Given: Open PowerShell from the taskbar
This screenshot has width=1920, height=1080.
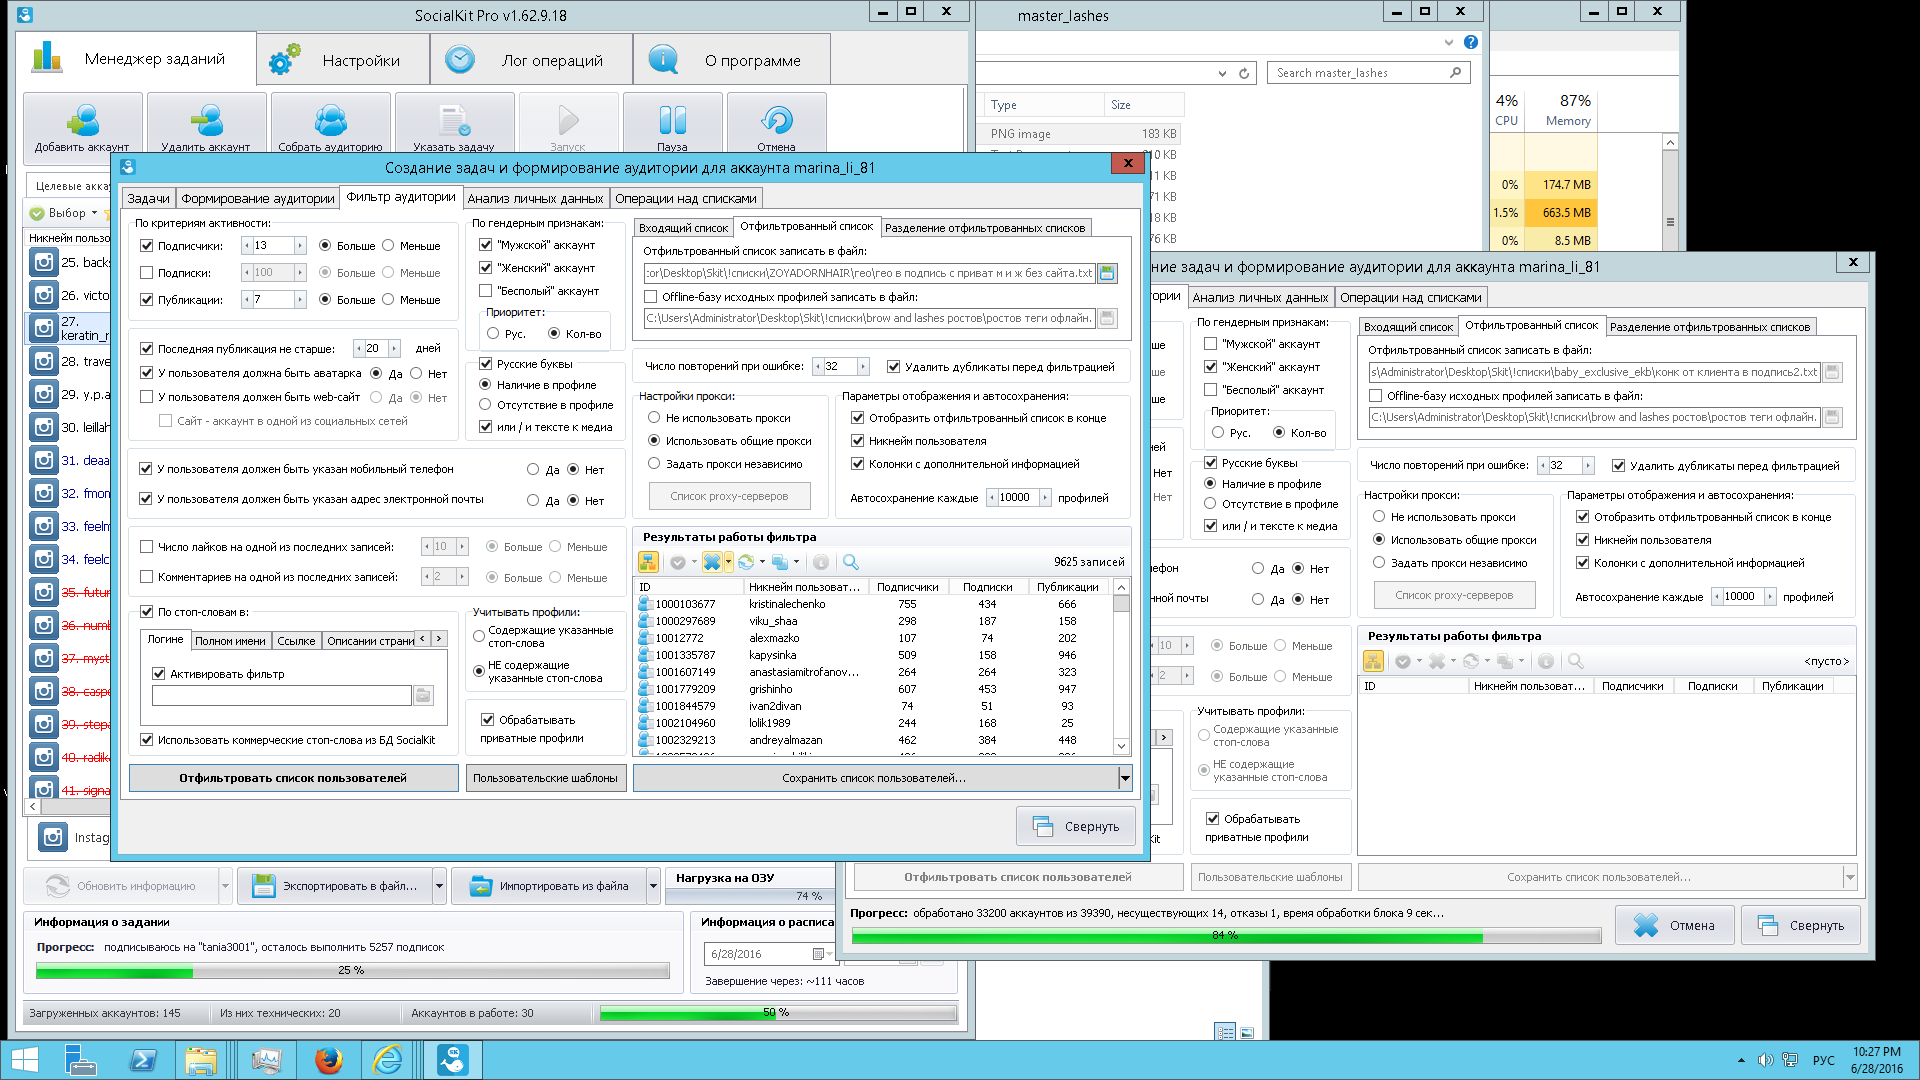Looking at the screenshot, I should click(143, 1060).
